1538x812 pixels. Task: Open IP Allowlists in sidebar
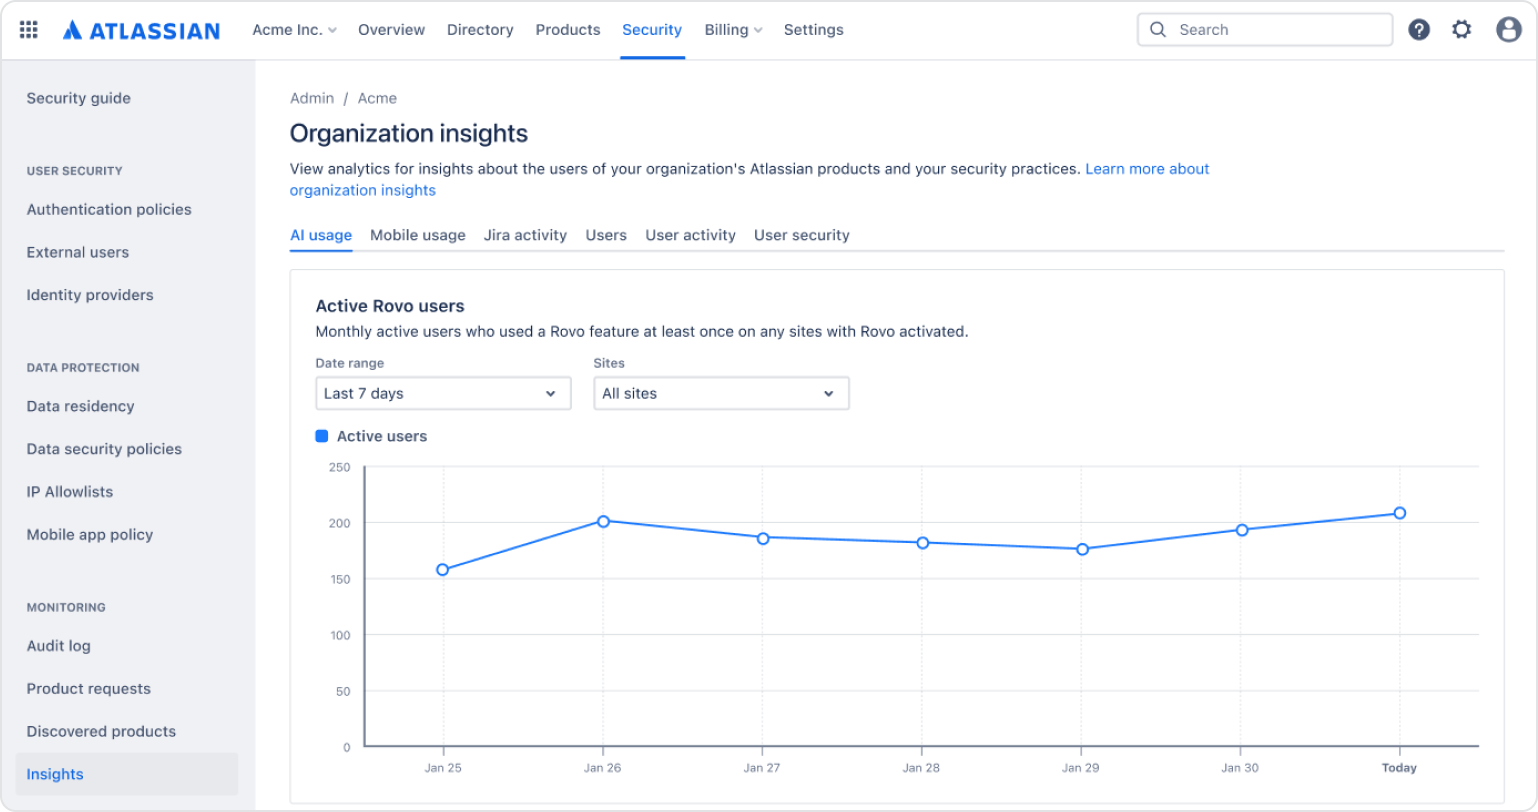70,492
